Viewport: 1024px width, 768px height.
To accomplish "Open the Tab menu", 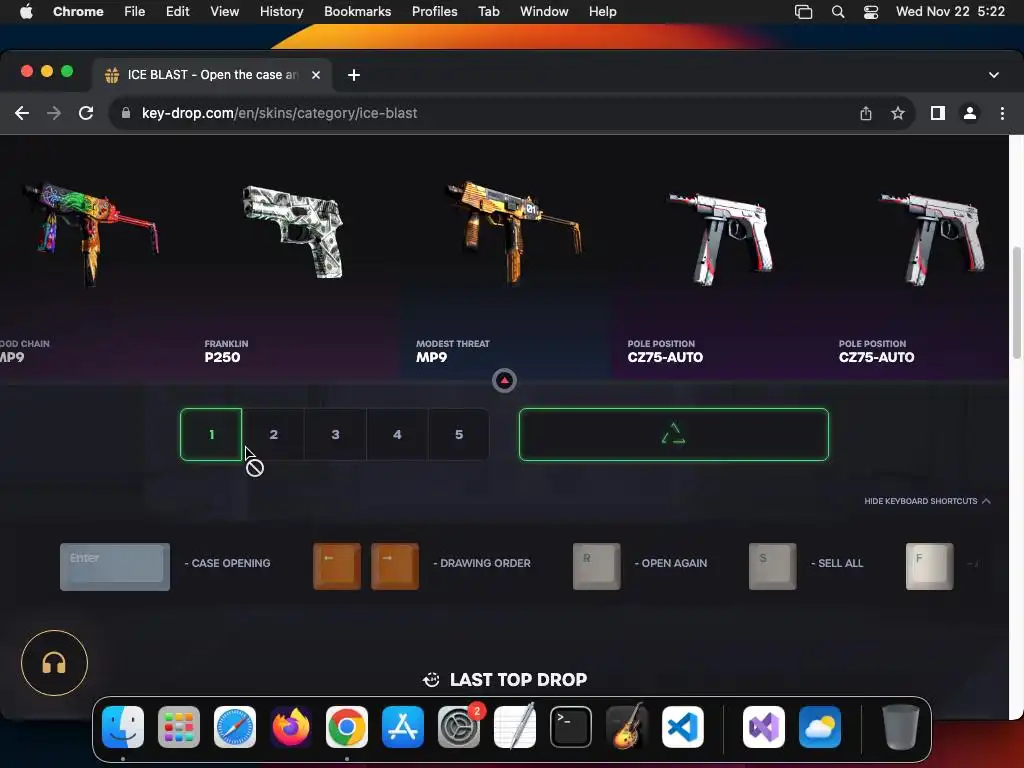I will (x=488, y=11).
